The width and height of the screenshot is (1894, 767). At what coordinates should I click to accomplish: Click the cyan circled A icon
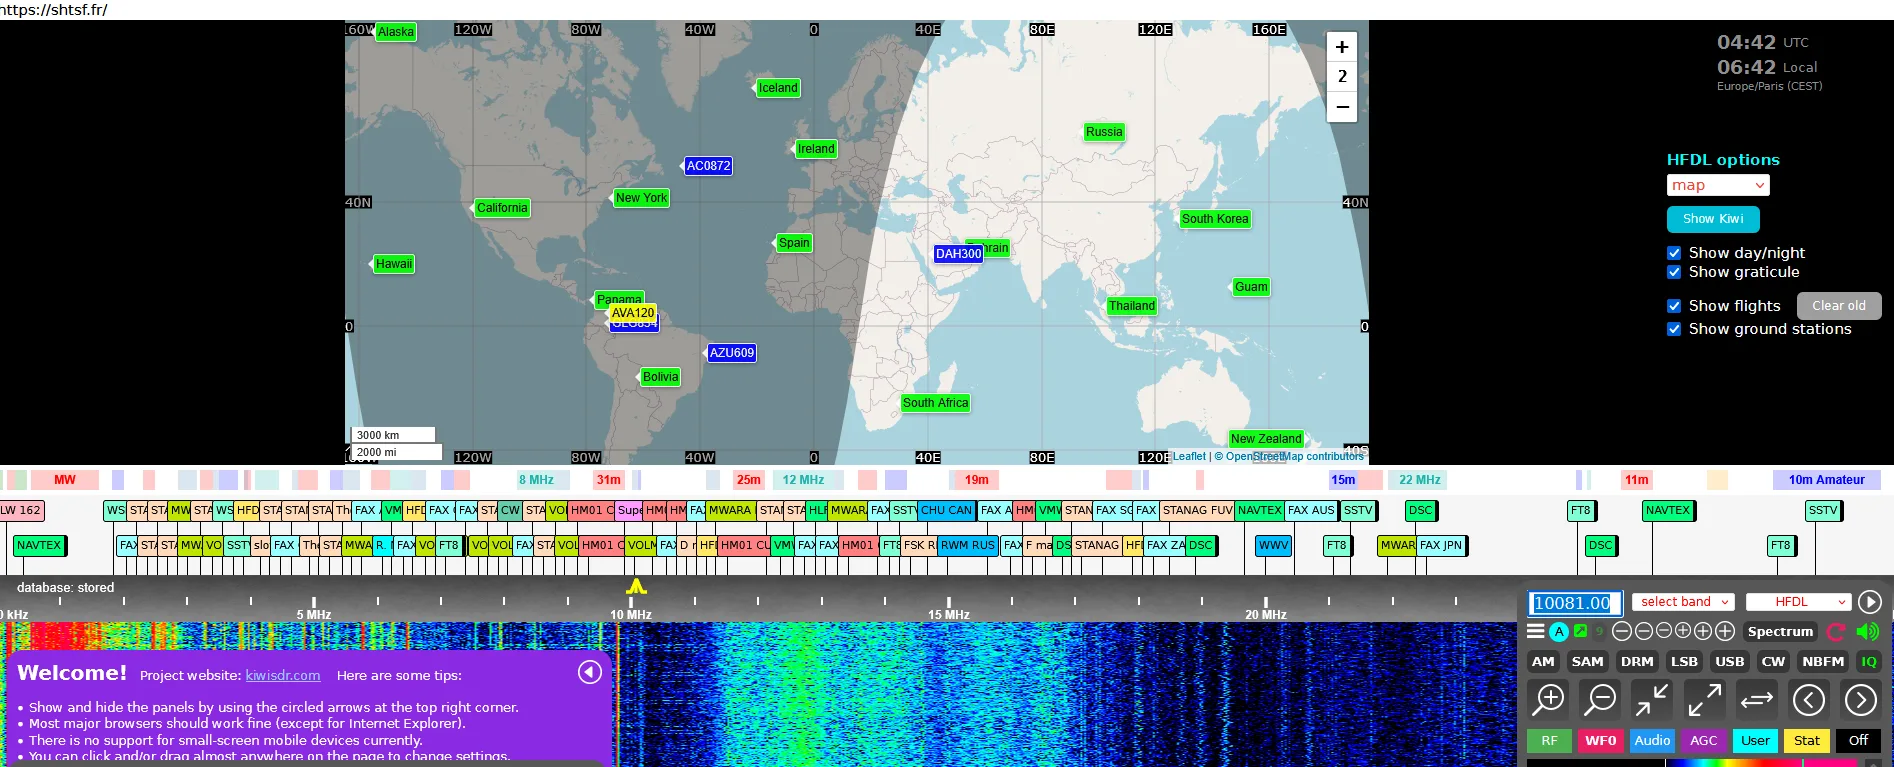point(1559,631)
